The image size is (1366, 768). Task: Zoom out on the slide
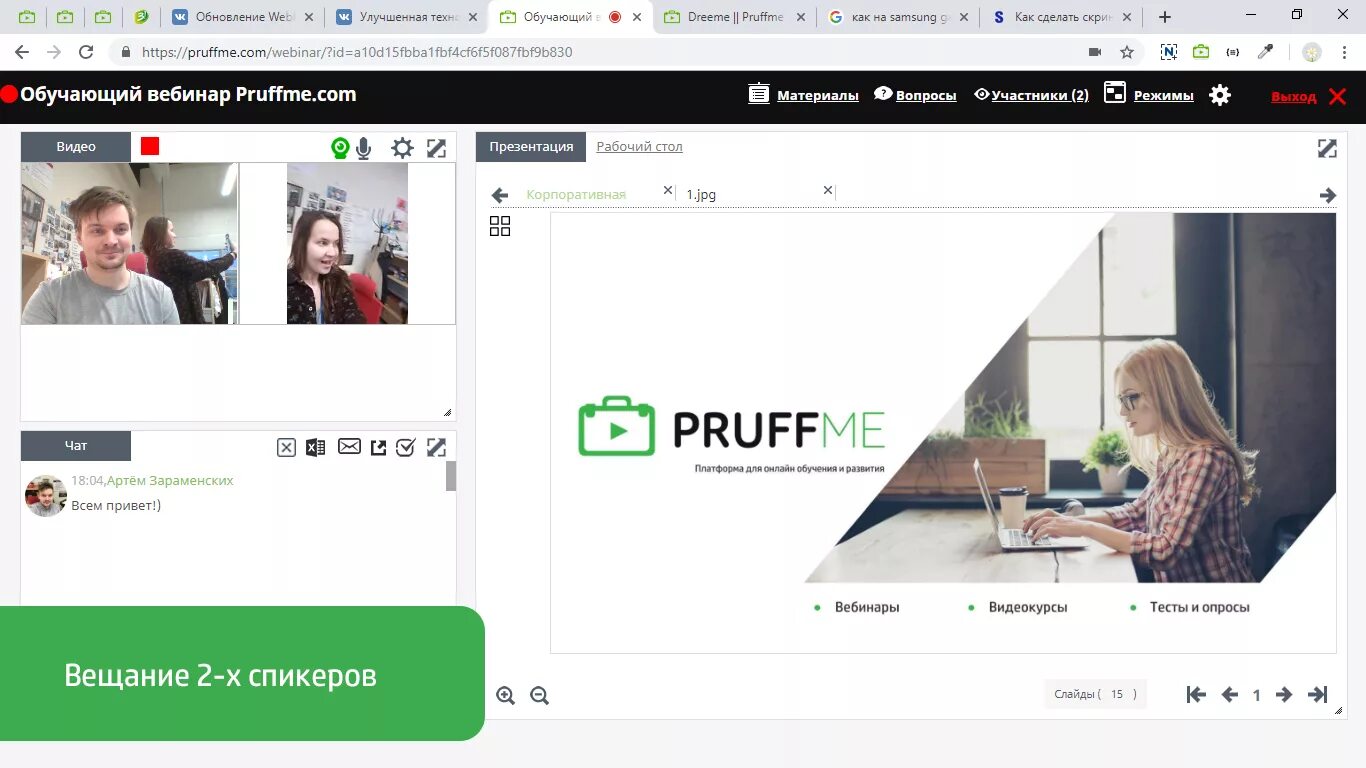pyautogui.click(x=539, y=695)
